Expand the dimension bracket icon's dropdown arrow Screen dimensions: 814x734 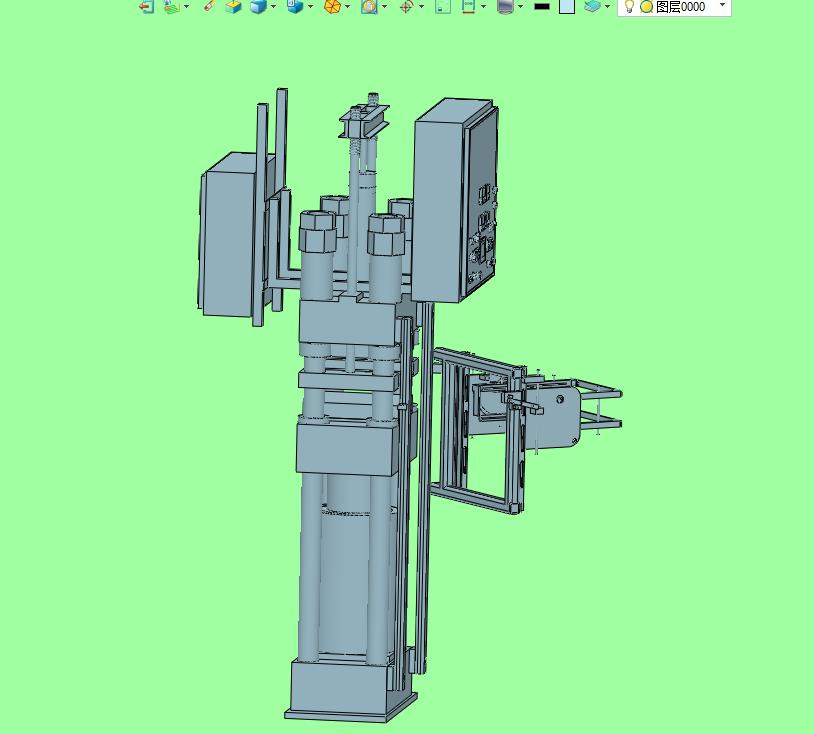483,7
